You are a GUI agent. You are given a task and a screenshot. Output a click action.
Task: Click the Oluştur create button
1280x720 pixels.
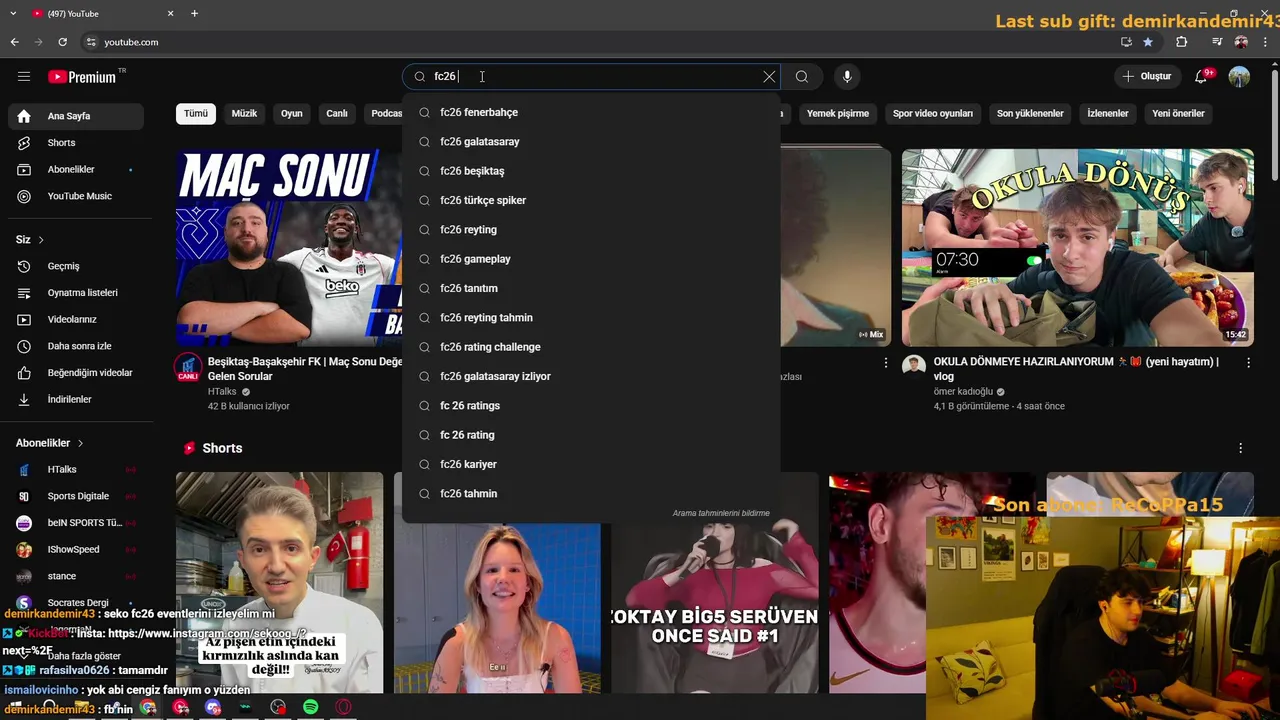click(1146, 77)
